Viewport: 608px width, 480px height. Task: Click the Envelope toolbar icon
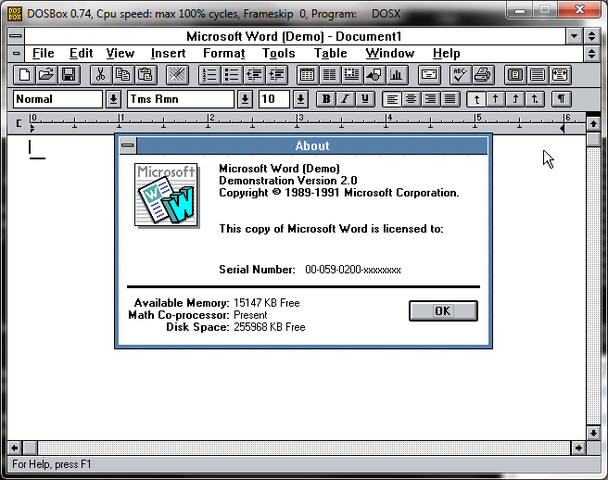pos(429,75)
